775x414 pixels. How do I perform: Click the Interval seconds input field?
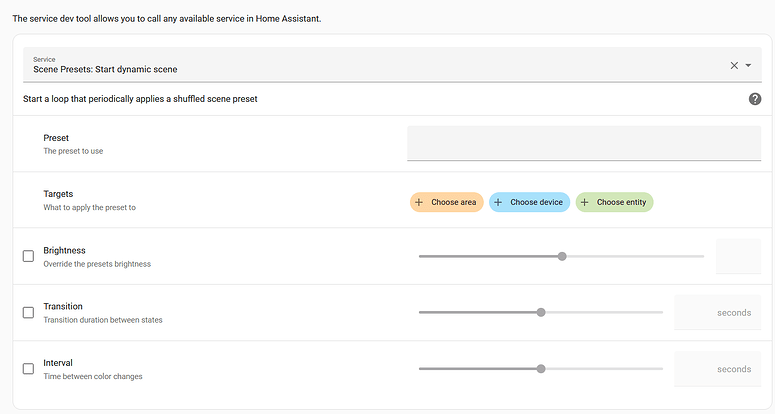718,368
